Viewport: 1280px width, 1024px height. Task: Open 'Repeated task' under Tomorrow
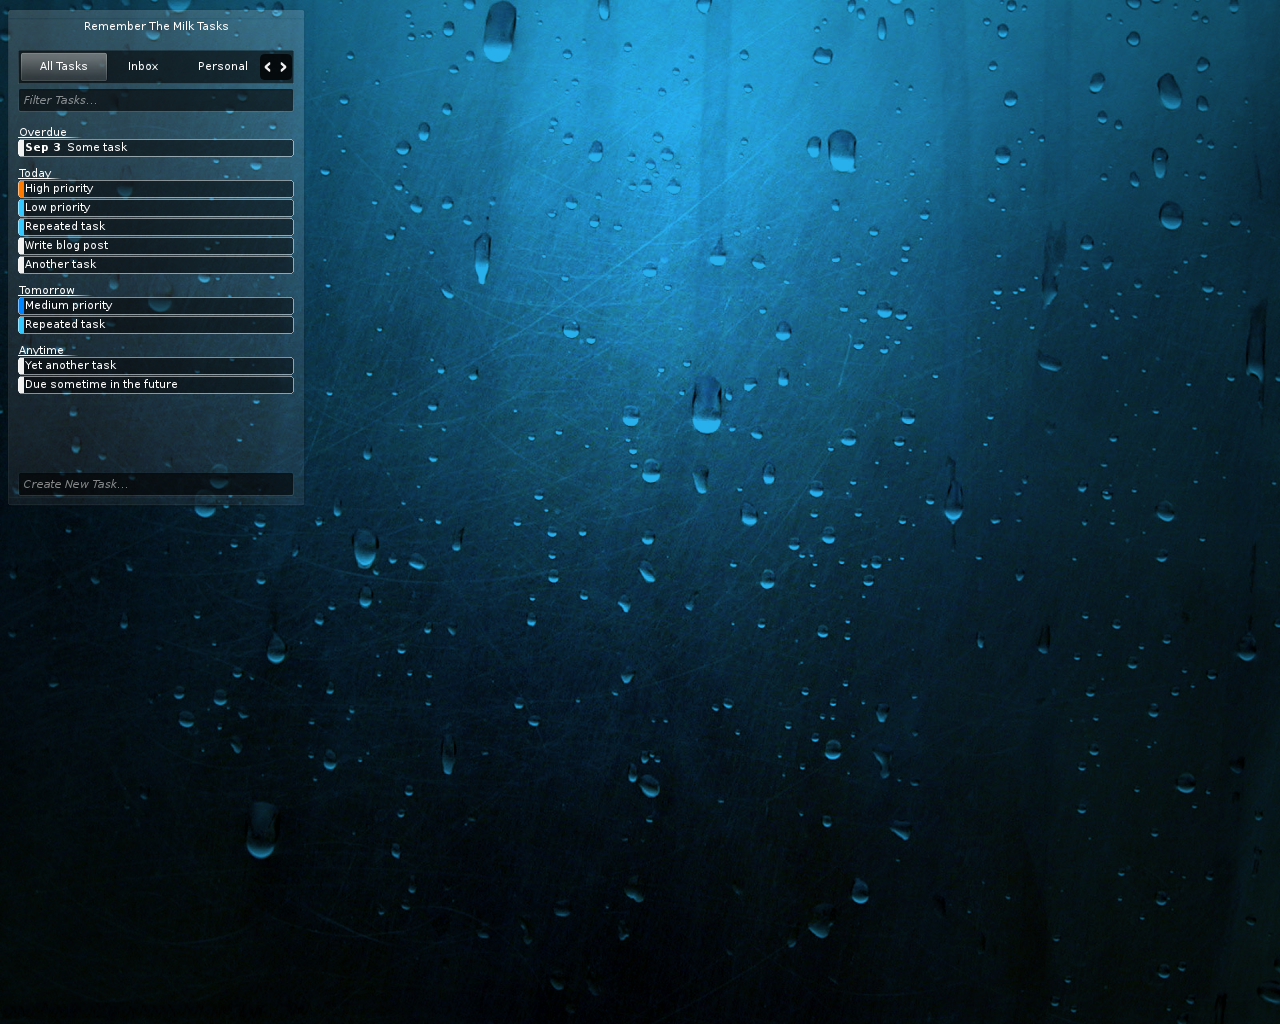[156, 325]
